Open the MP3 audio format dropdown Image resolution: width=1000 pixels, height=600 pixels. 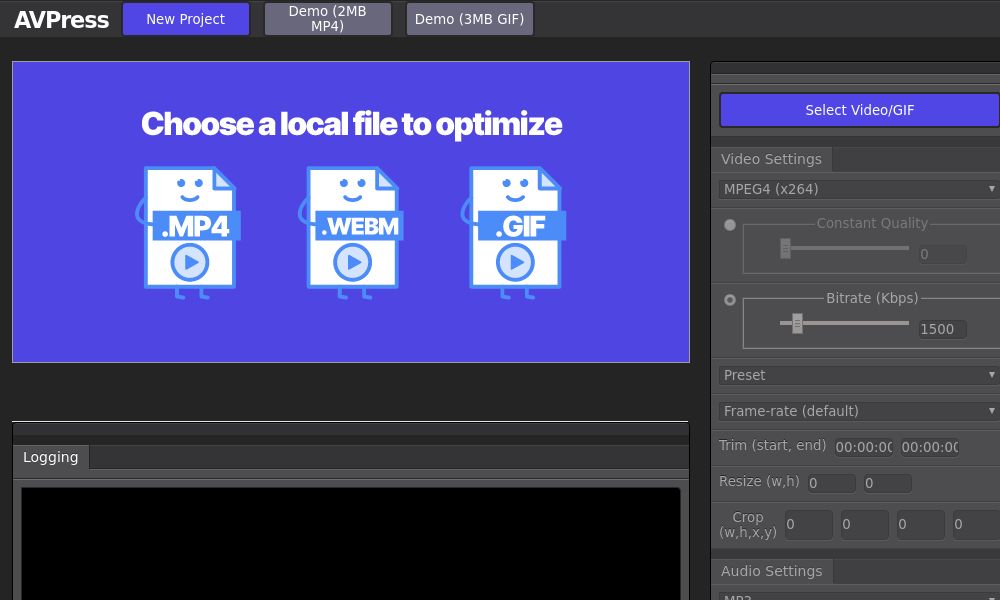[858, 595]
